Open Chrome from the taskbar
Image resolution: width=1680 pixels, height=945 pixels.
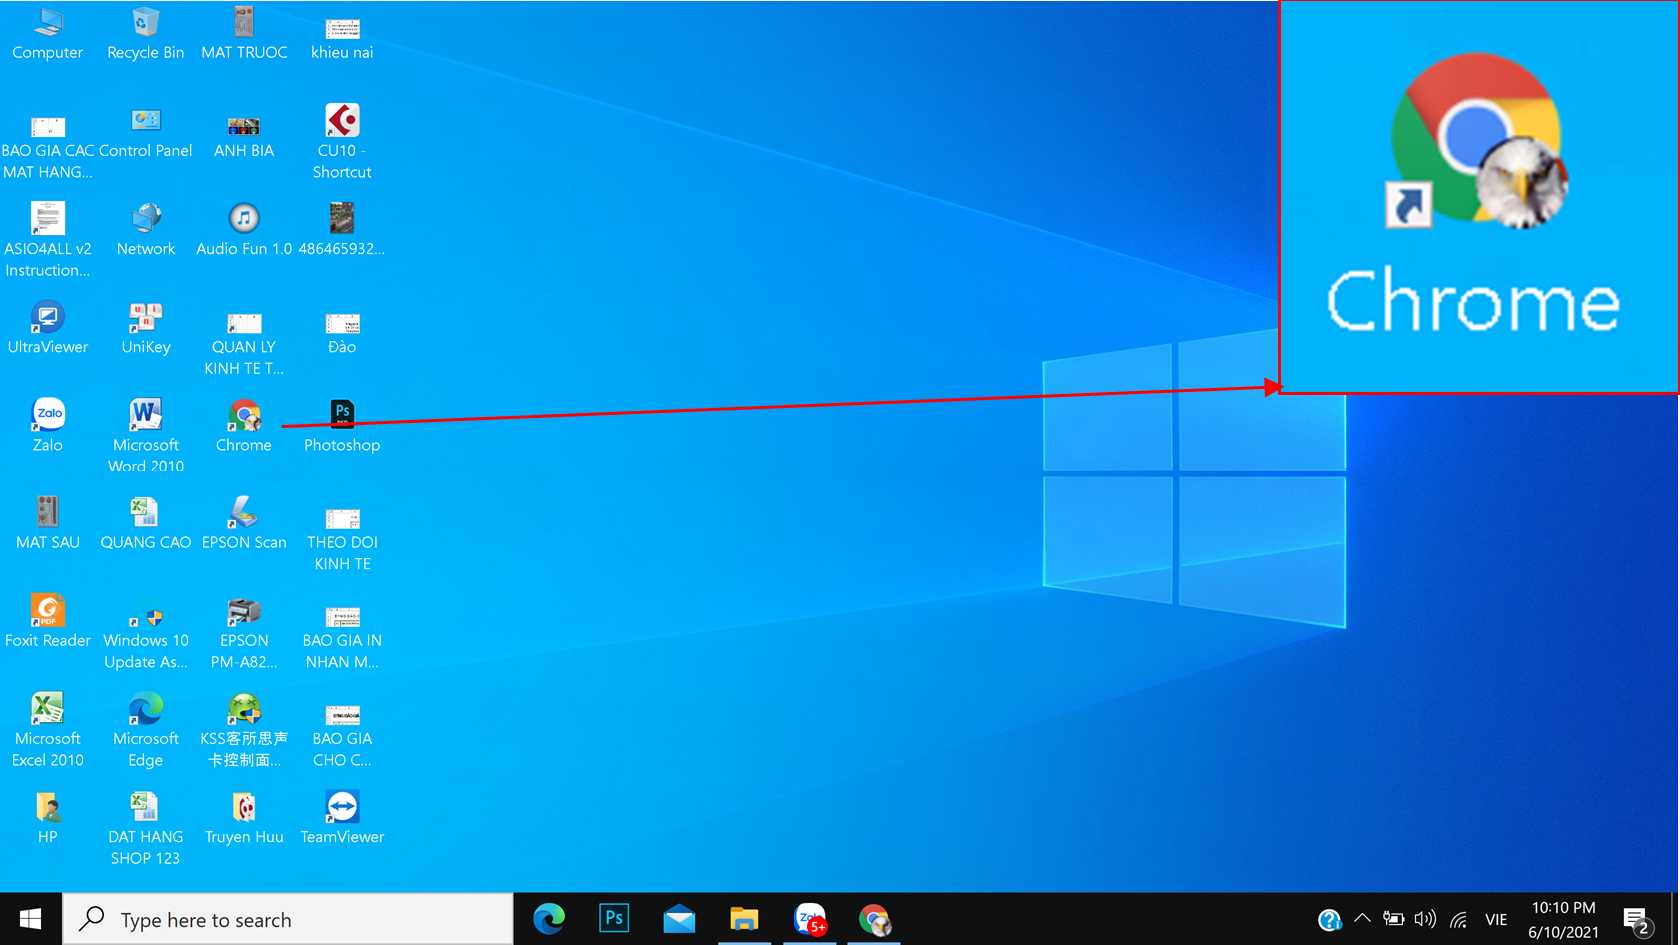874,919
